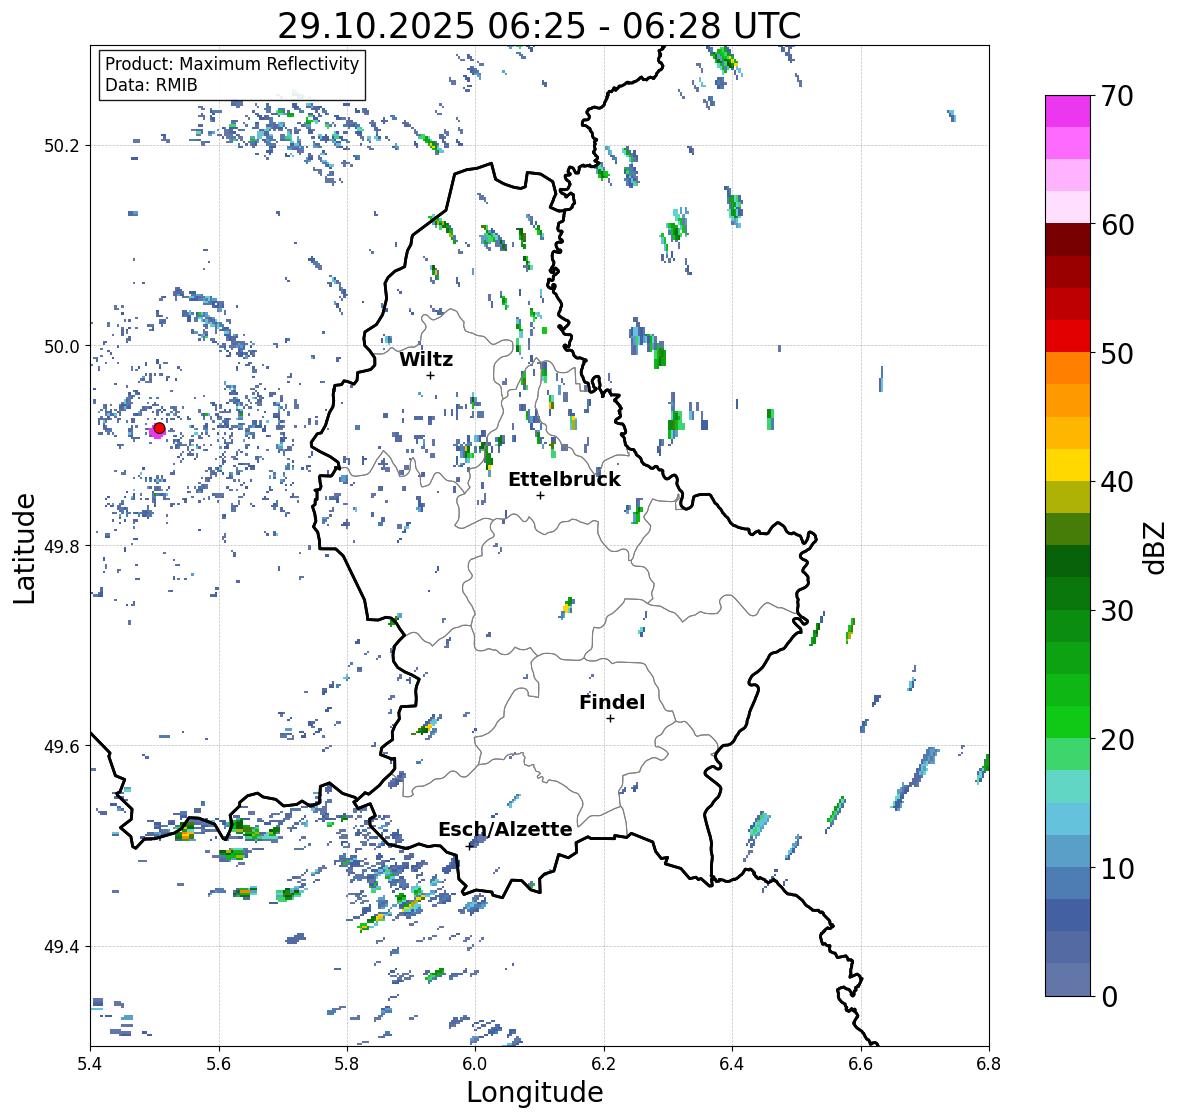1179x1117 pixels.
Task: Click the orange 50 dBZ colorbar segment
Action: pyautogui.click(x=1068, y=368)
